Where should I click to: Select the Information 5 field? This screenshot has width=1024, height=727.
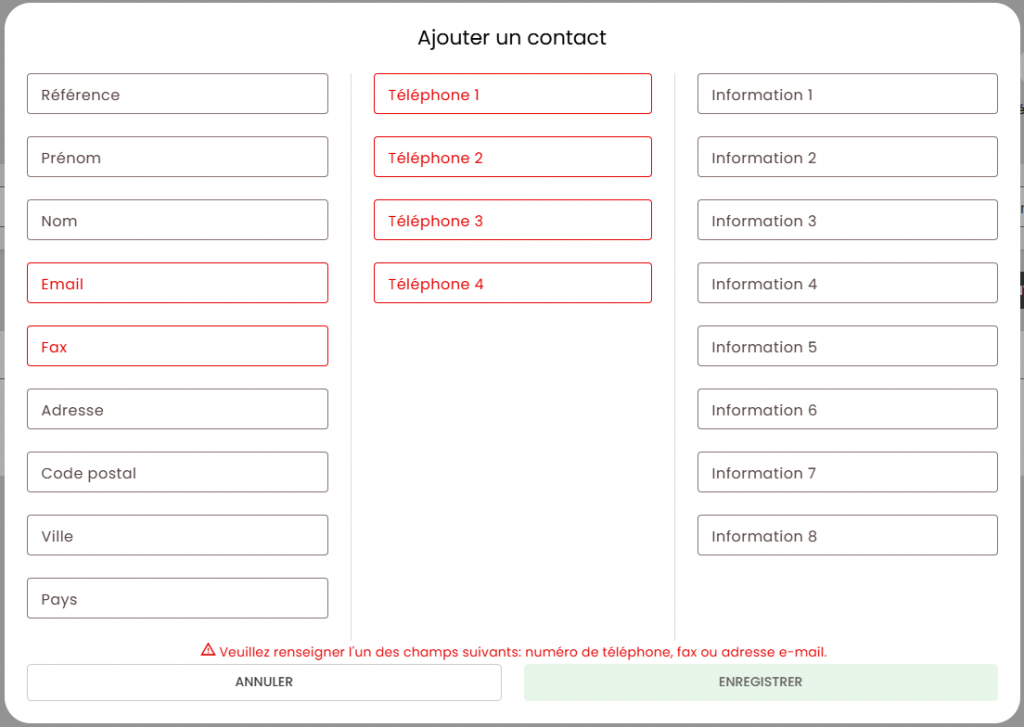point(847,346)
